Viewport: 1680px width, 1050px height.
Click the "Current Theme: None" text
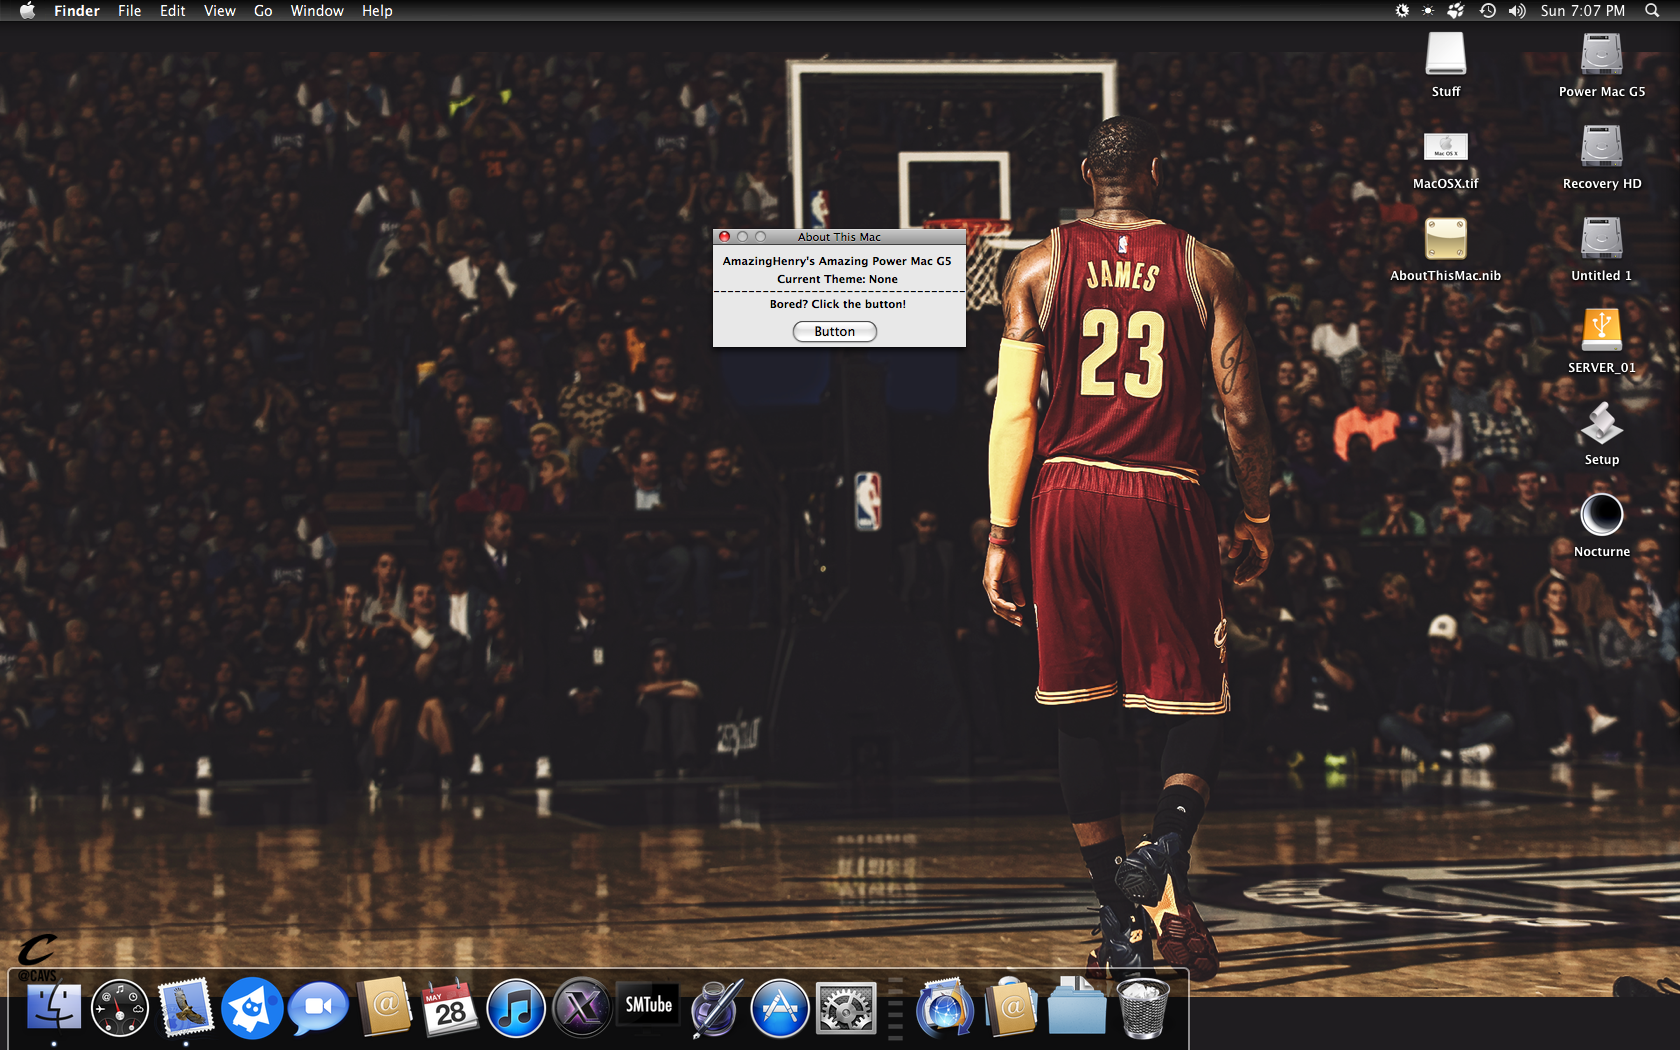[838, 279]
